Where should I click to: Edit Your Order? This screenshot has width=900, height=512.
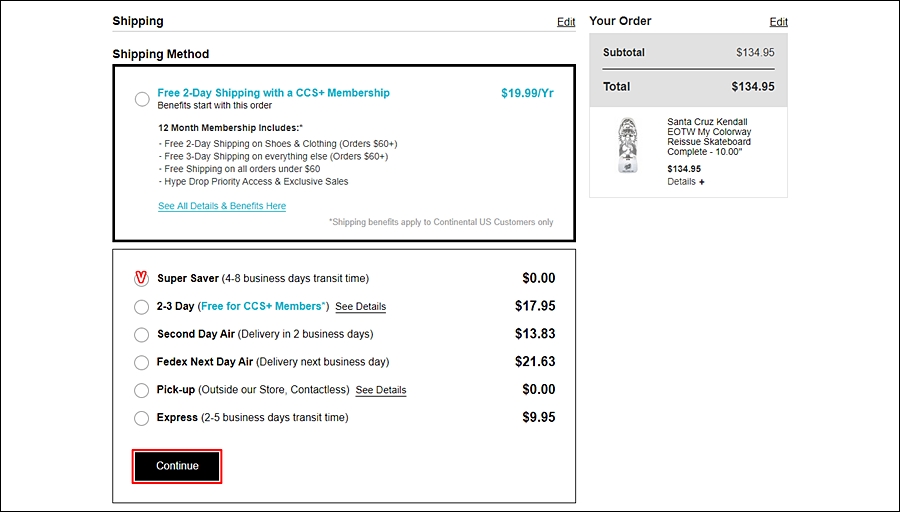778,22
